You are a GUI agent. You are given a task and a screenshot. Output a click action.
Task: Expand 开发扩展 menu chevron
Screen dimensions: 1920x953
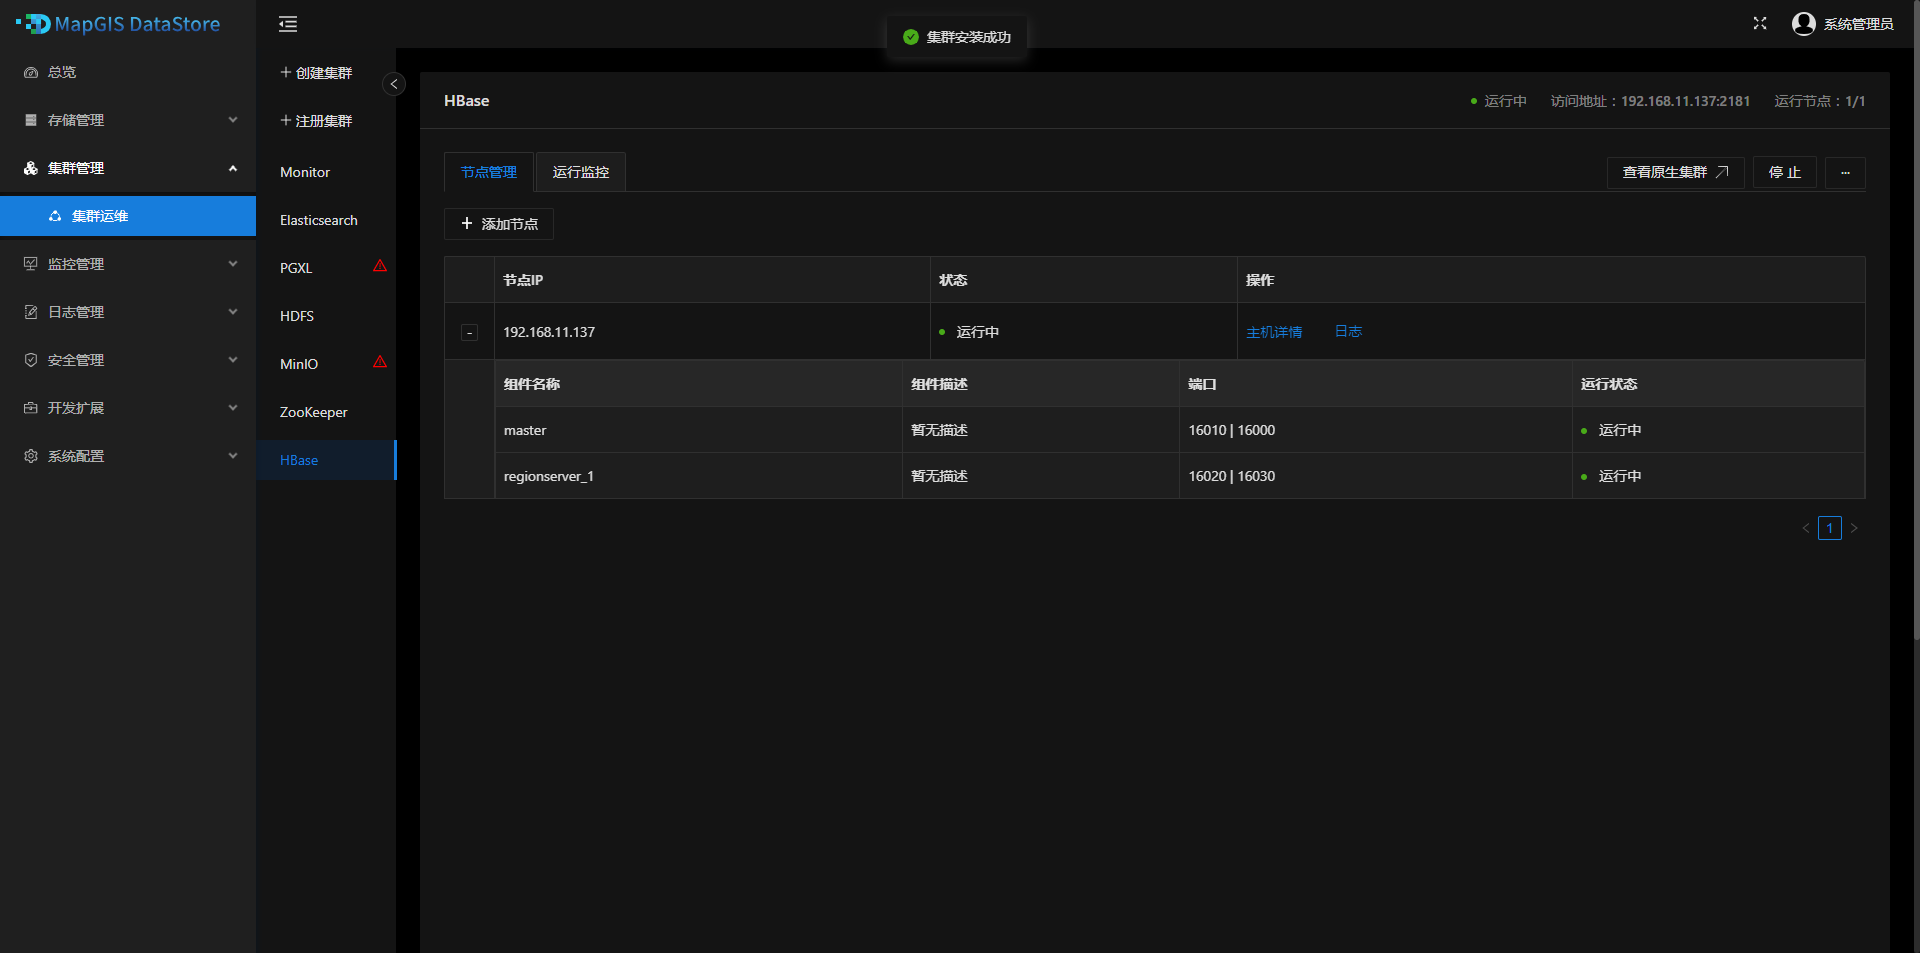(x=233, y=408)
